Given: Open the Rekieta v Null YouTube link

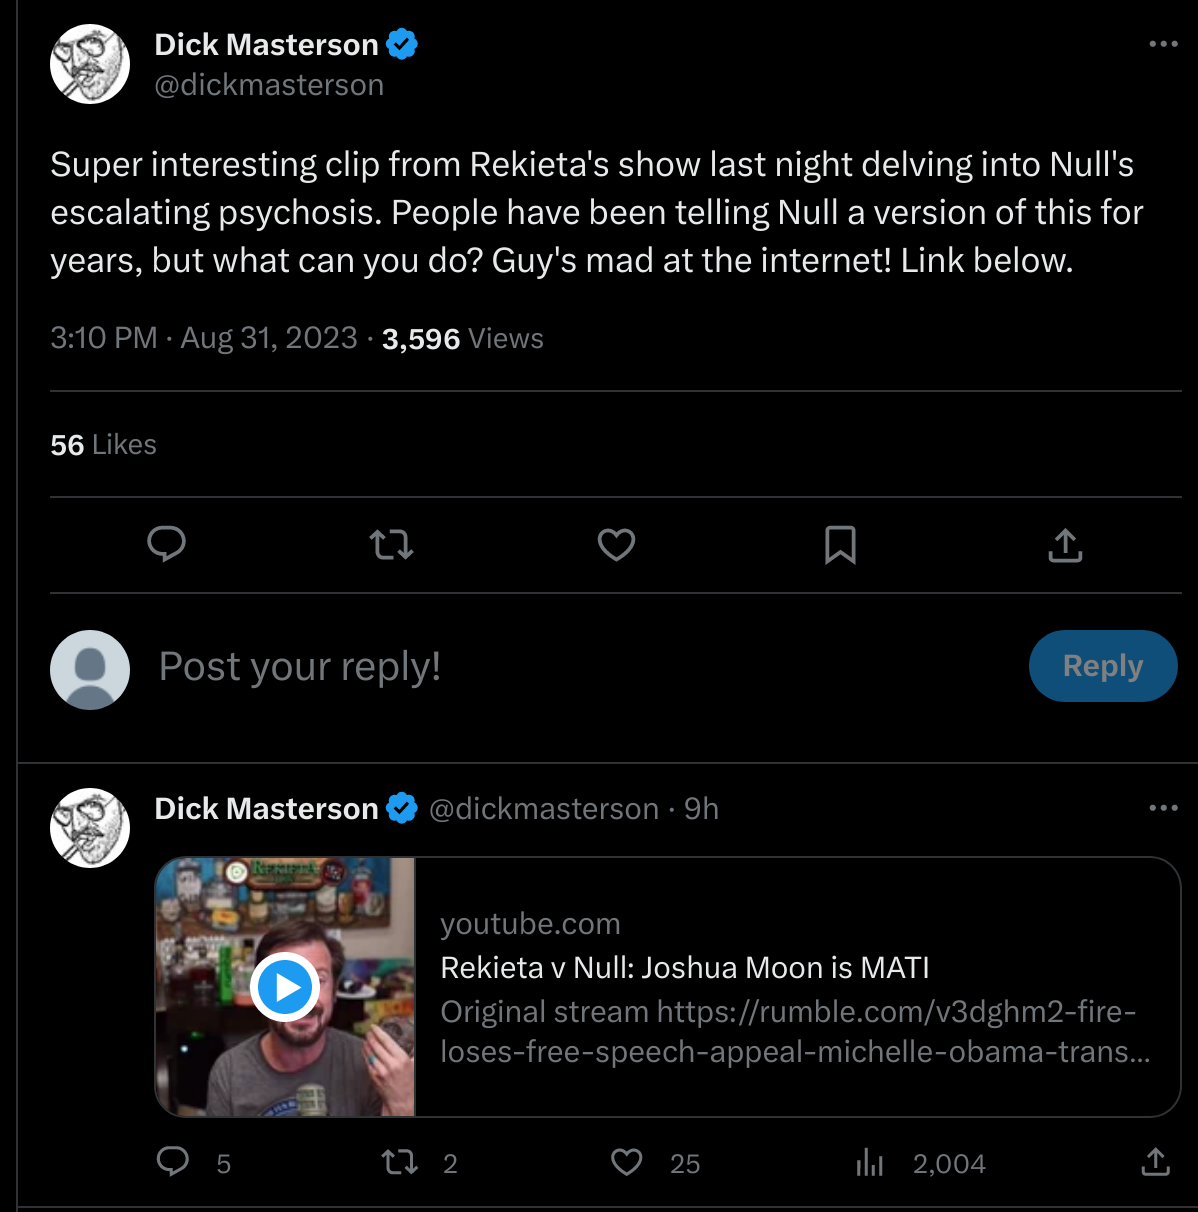Looking at the screenshot, I should [685, 968].
